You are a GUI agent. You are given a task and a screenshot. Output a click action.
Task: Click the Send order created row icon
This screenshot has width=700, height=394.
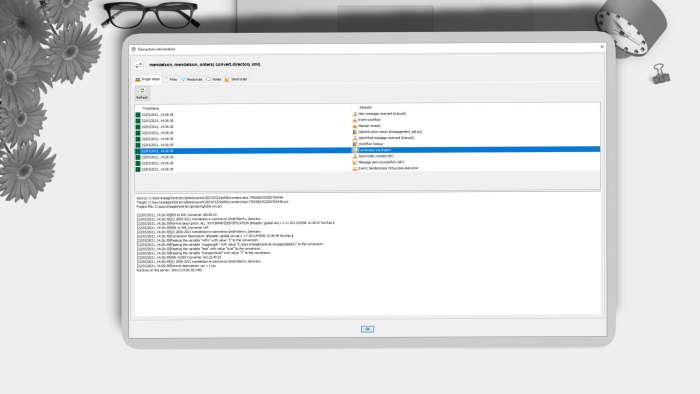click(355, 156)
